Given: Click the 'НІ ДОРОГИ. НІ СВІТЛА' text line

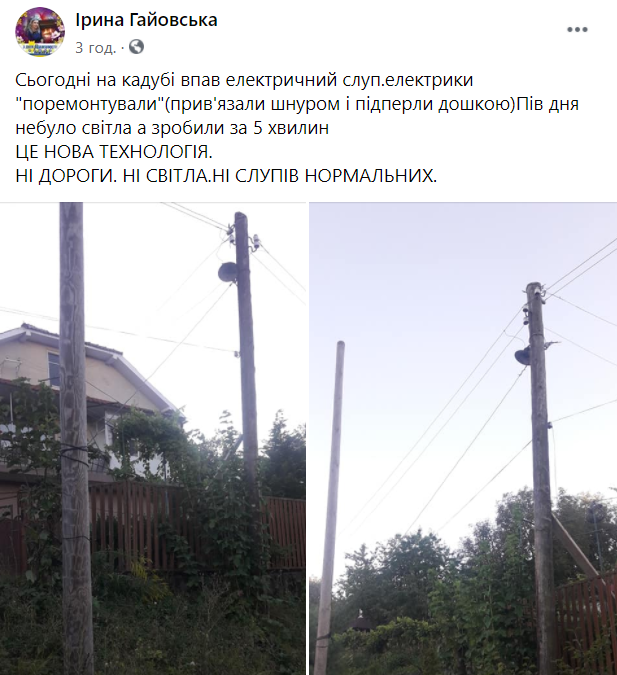Looking at the screenshot, I should coord(226,176).
